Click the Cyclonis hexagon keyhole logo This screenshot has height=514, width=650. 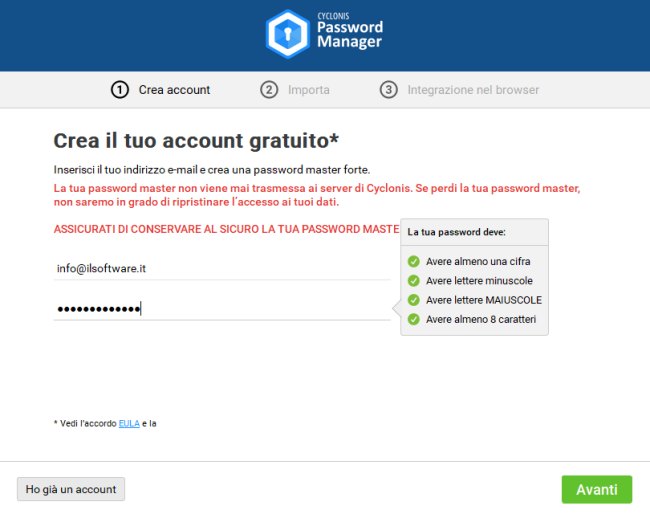287,34
